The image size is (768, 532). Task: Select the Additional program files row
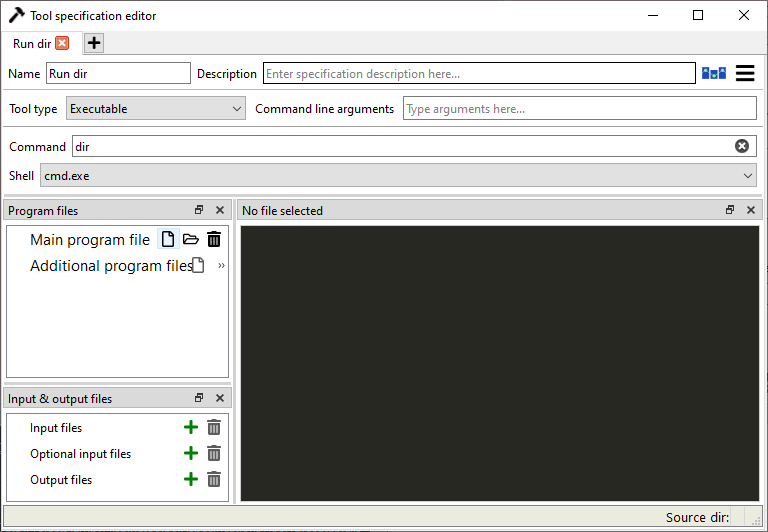pyautogui.click(x=111, y=266)
